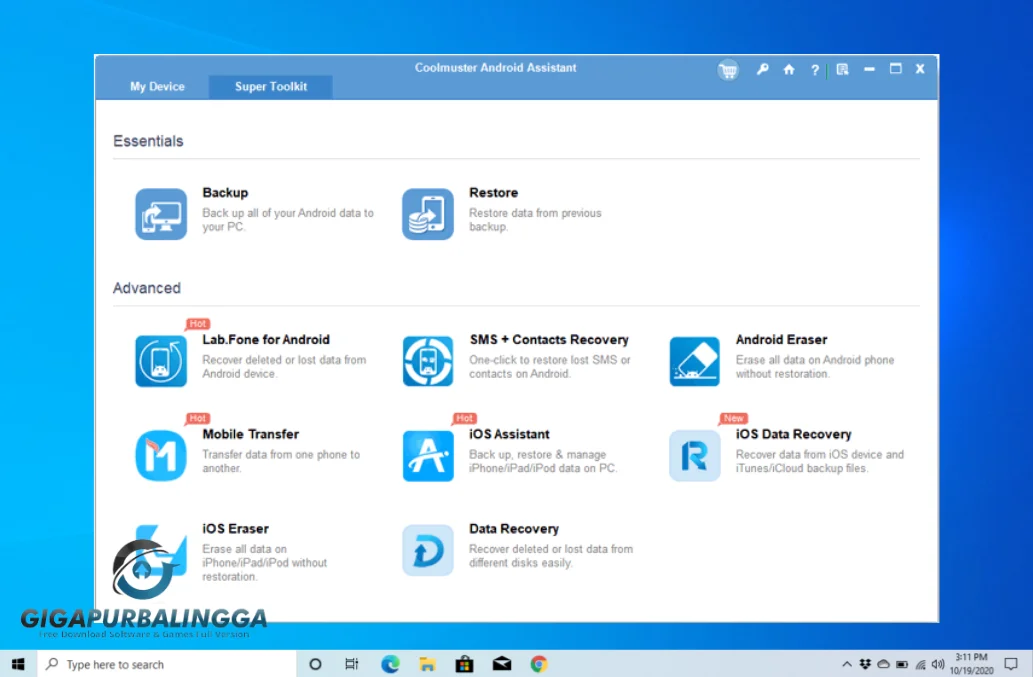Click the volume speaker tray icon
The height and width of the screenshot is (677, 1033).
click(x=938, y=664)
